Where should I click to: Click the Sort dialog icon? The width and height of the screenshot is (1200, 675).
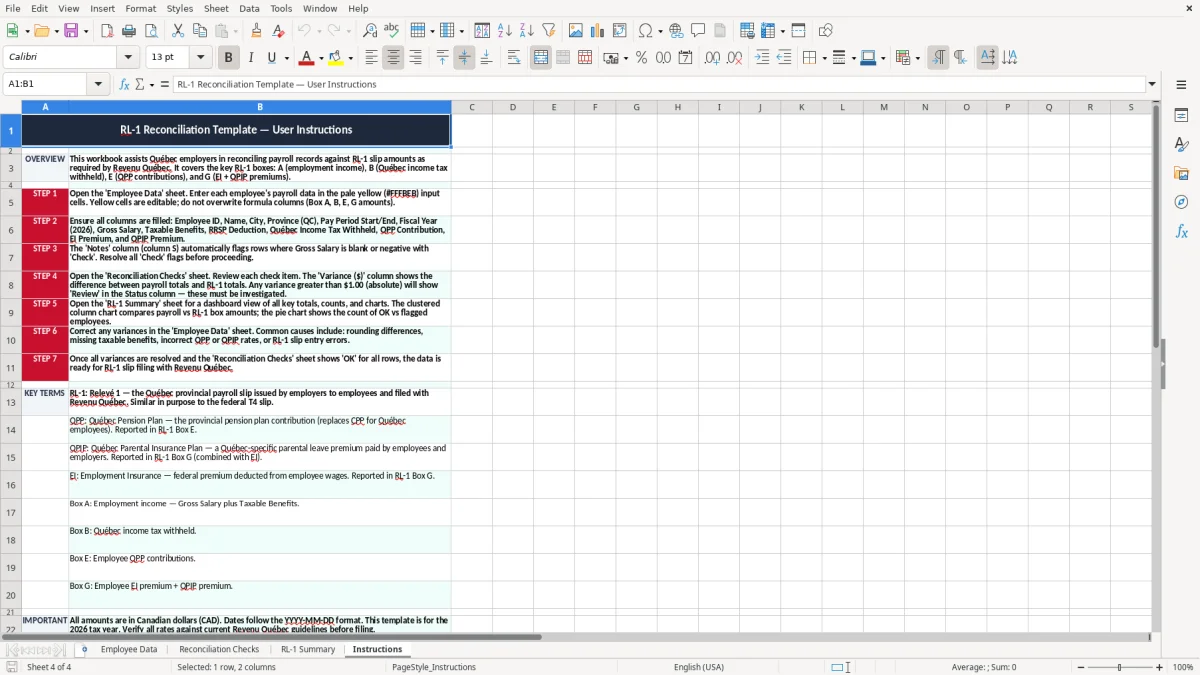coord(482,31)
